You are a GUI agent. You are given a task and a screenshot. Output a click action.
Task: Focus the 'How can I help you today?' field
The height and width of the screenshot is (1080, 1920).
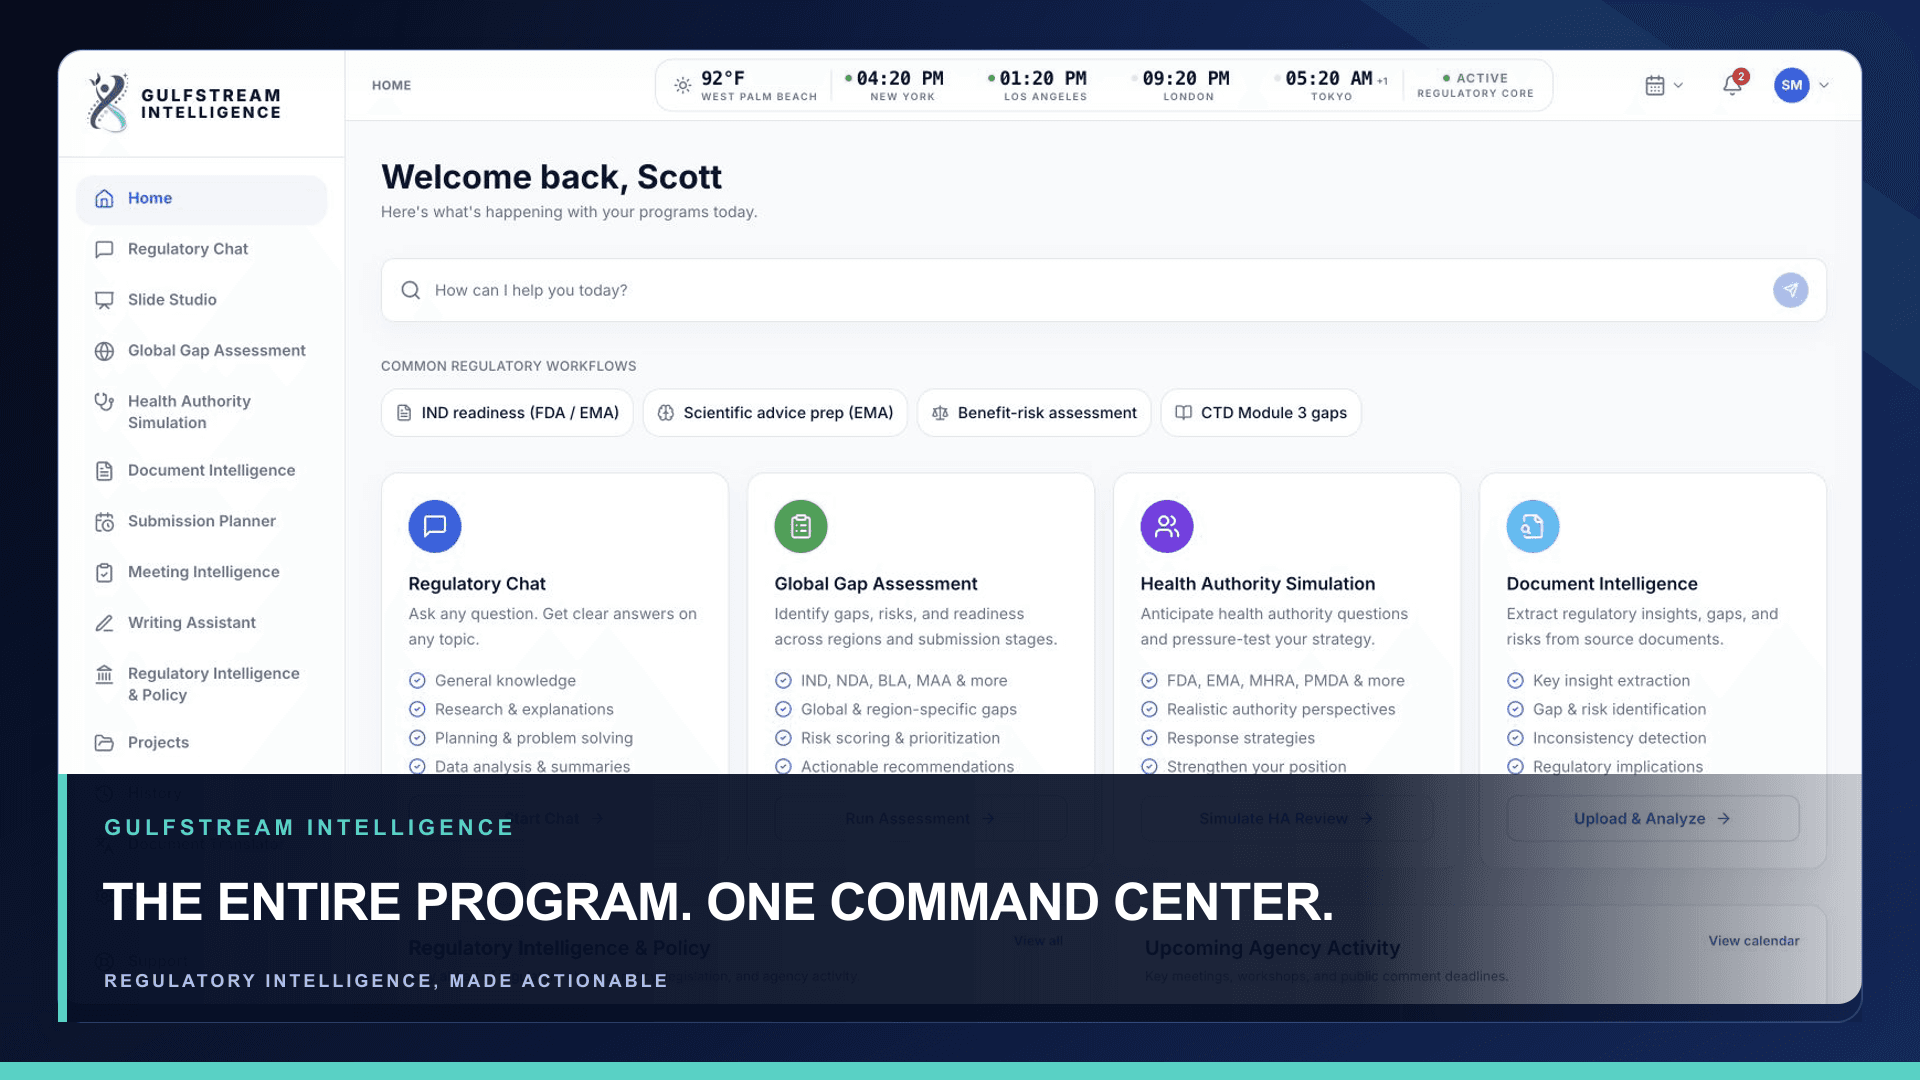click(1103, 291)
